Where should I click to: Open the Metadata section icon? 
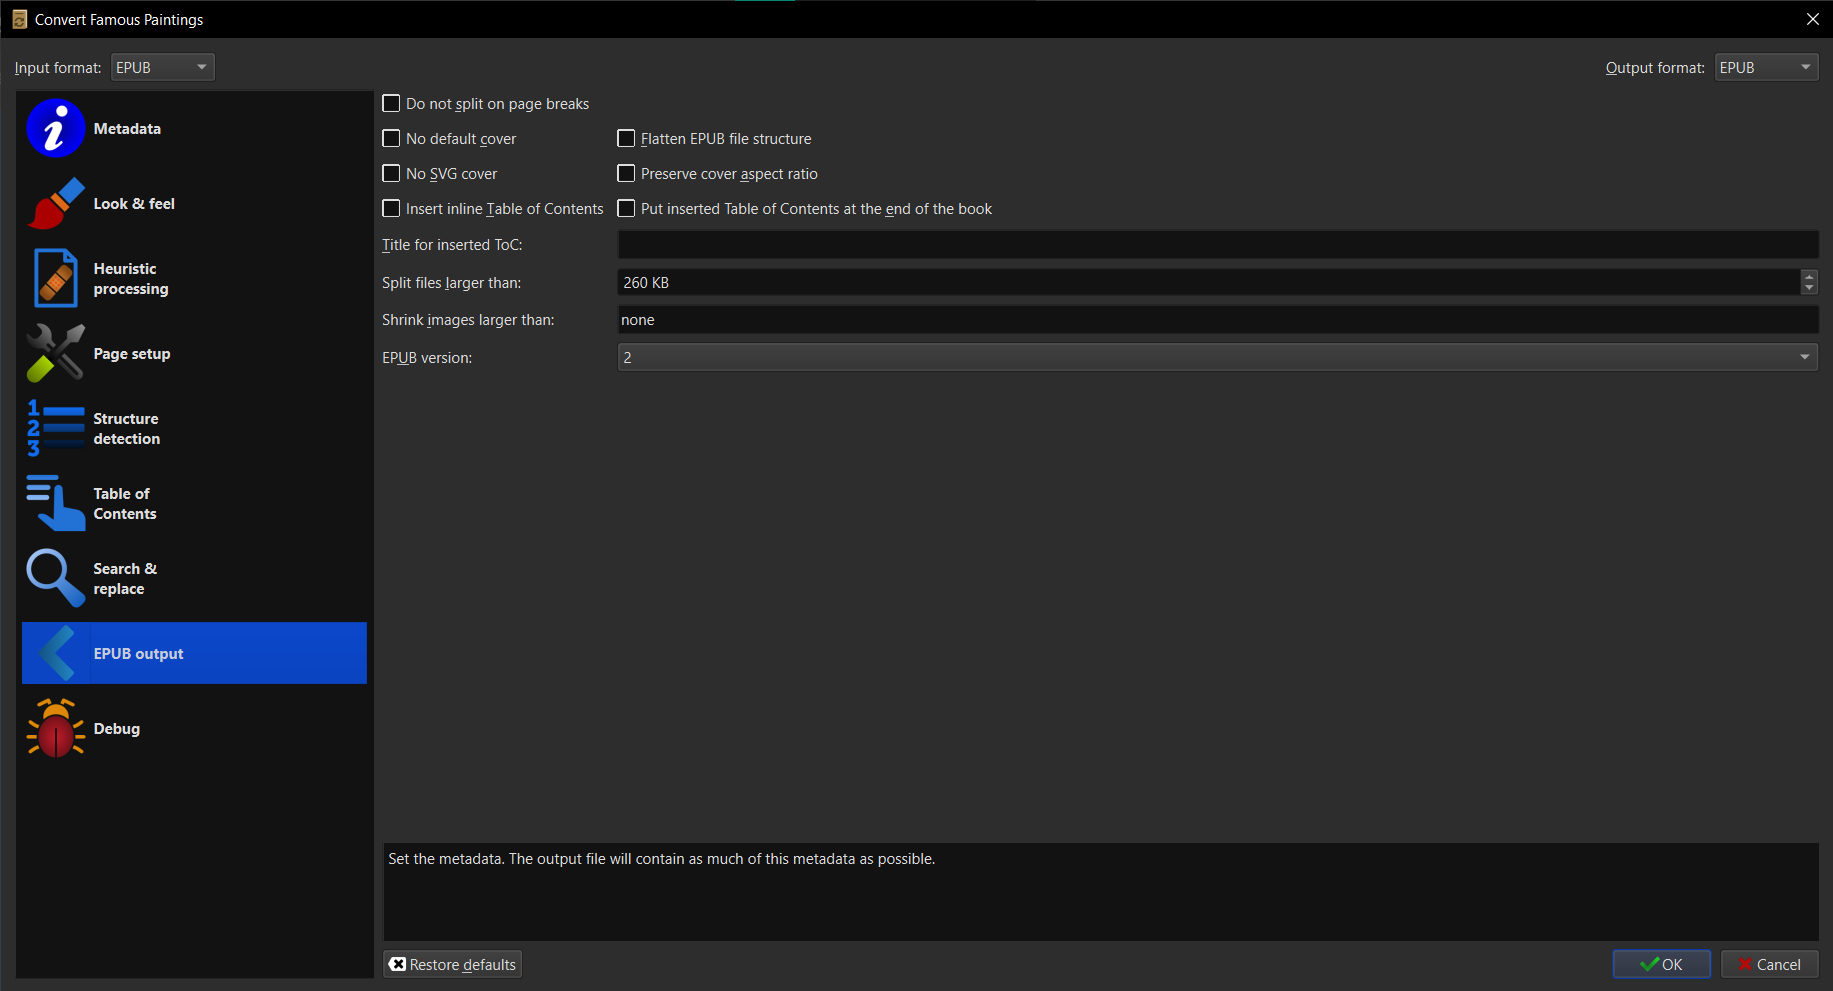55,128
